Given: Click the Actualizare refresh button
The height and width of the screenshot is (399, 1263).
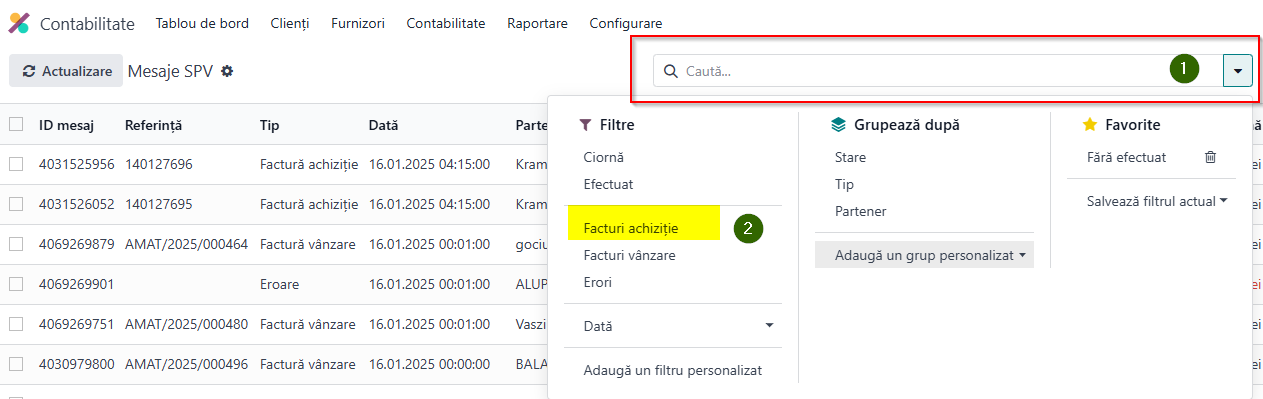Looking at the screenshot, I should pyautogui.click(x=66, y=71).
